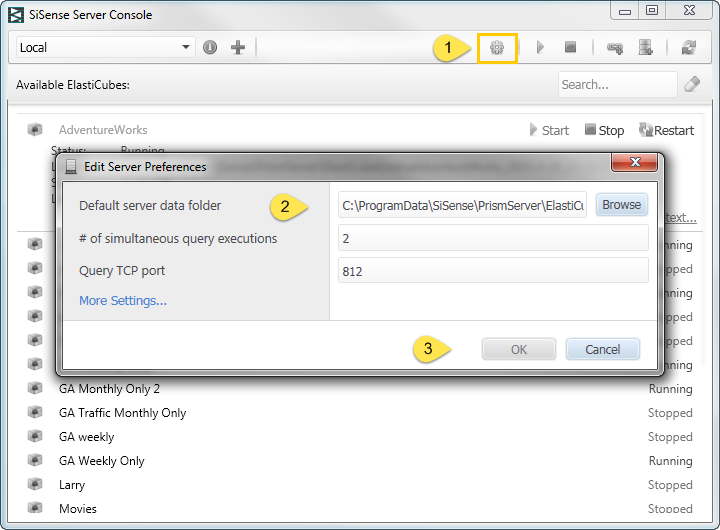Click the add-server database icon in toolbar

coord(646,47)
